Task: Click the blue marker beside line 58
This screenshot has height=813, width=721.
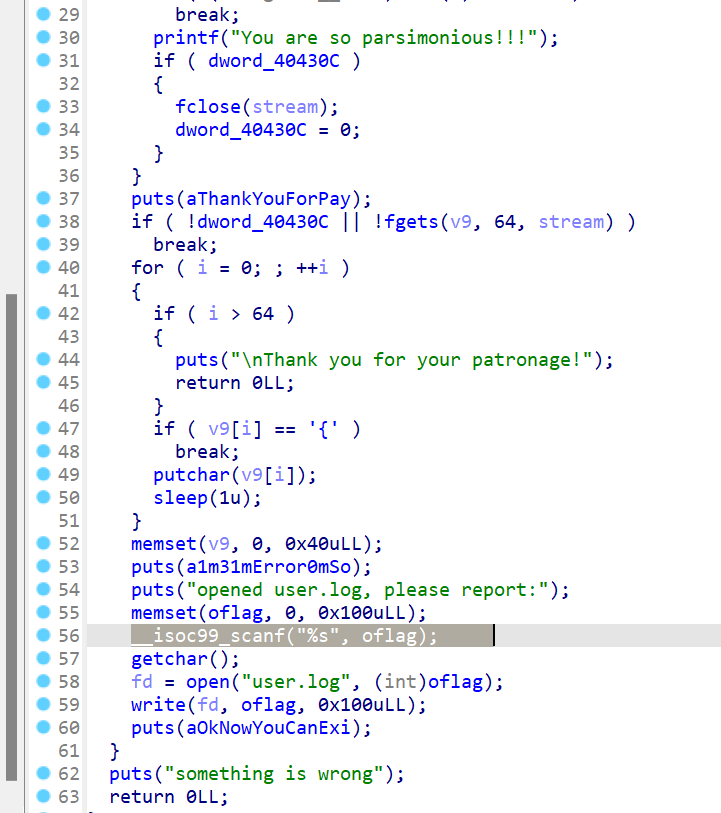Action: click(x=42, y=682)
